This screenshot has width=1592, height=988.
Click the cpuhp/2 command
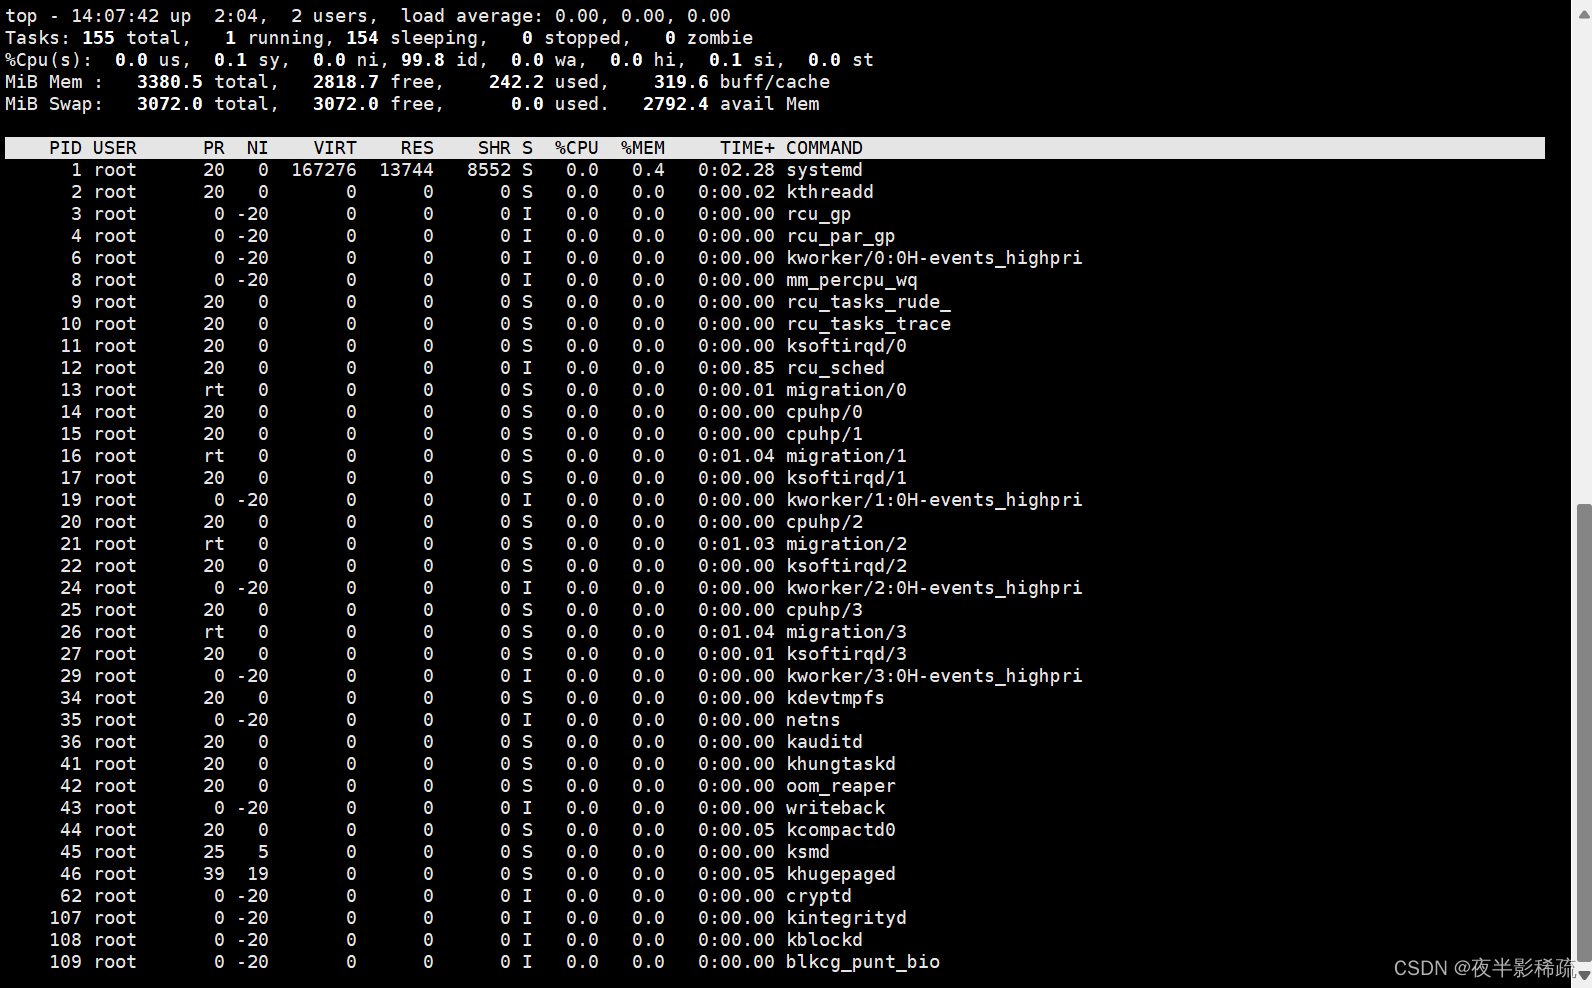824,522
